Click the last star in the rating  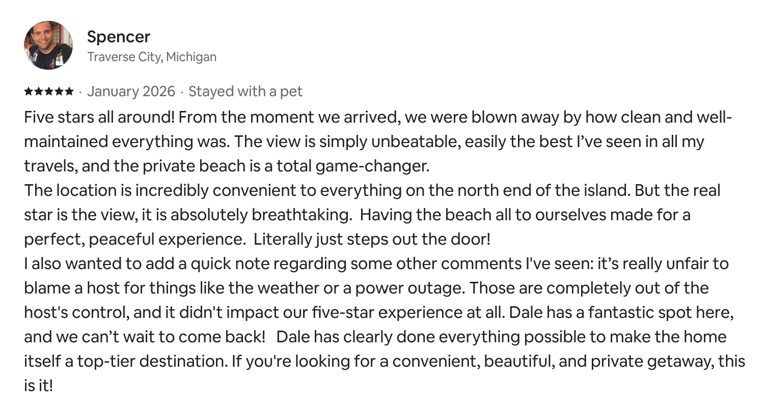pos(69,92)
